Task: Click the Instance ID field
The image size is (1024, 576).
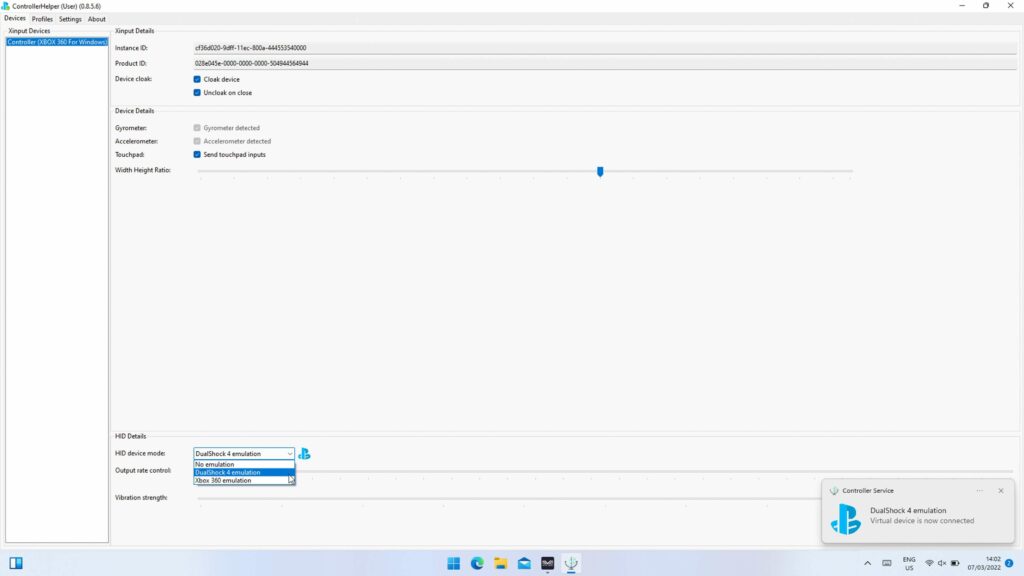Action: pyautogui.click(x=605, y=48)
